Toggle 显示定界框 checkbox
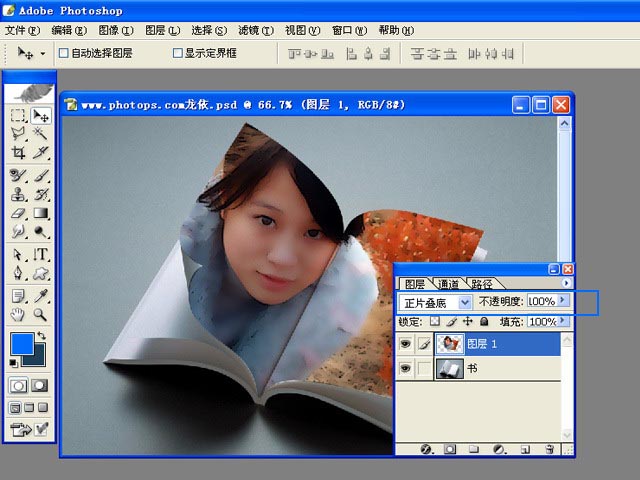The width and height of the screenshot is (640, 480). pyautogui.click(x=178, y=53)
